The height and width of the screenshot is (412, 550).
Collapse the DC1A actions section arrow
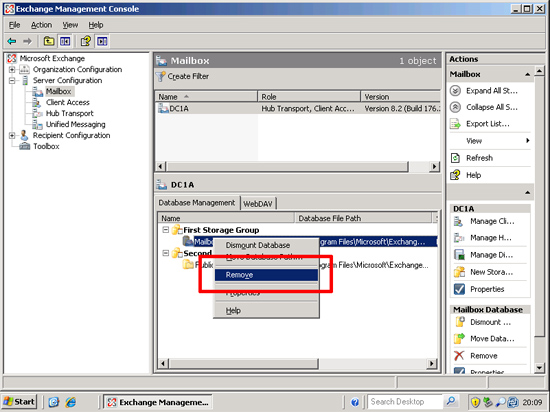[527, 193]
